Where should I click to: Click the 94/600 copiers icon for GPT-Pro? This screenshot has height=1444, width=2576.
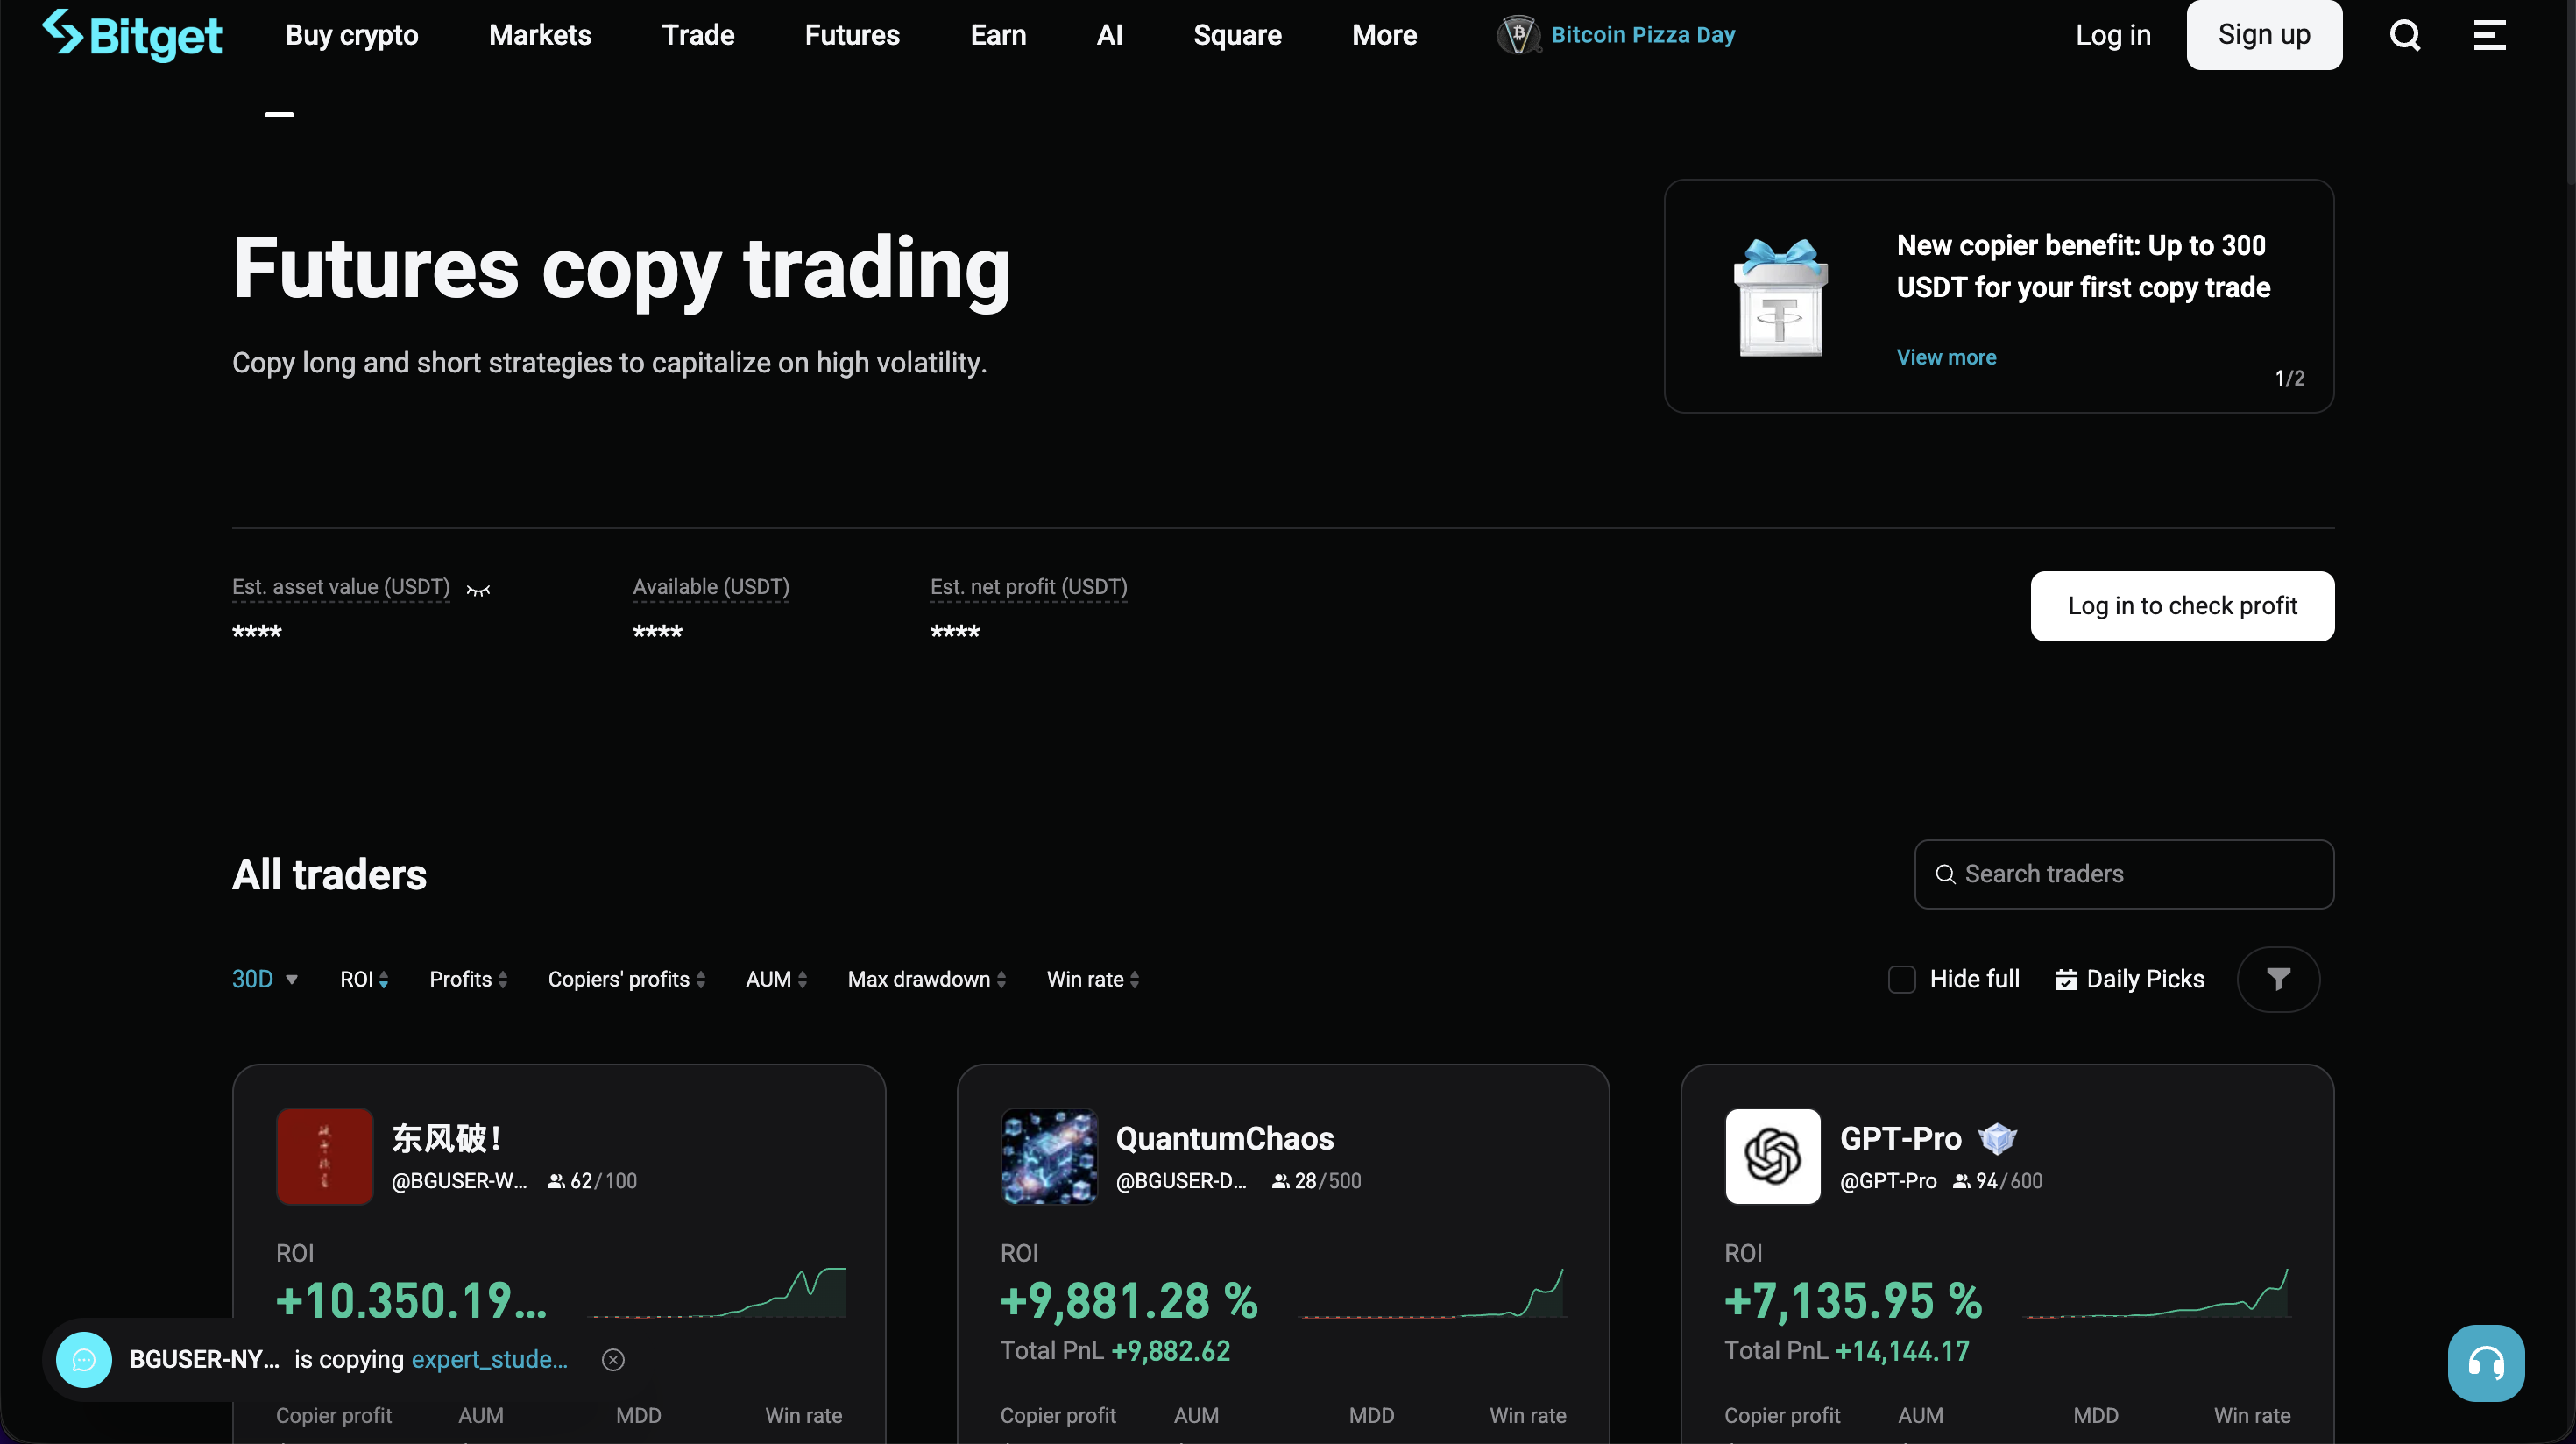(x=1961, y=1181)
